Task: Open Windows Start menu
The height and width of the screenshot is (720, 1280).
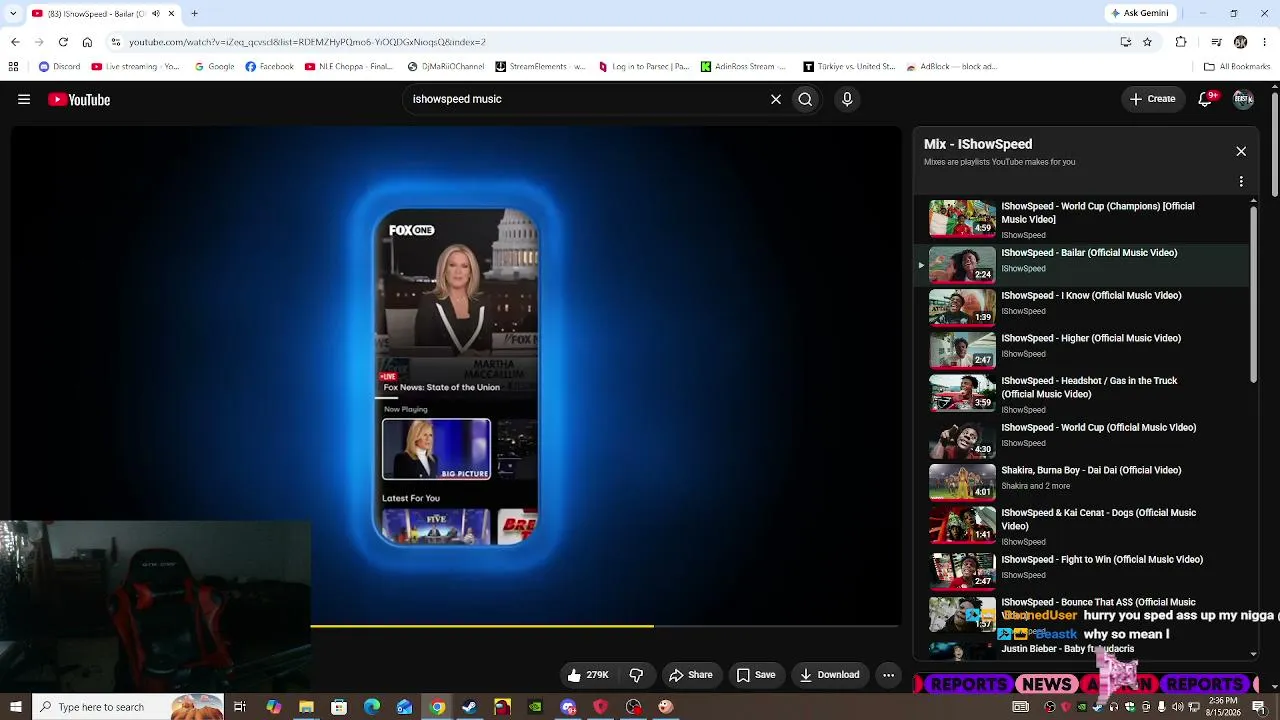Action: click(15, 707)
